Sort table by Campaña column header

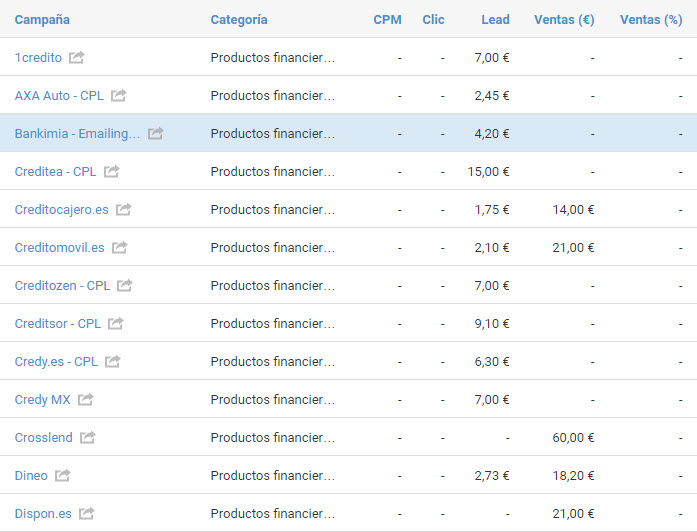coord(42,20)
